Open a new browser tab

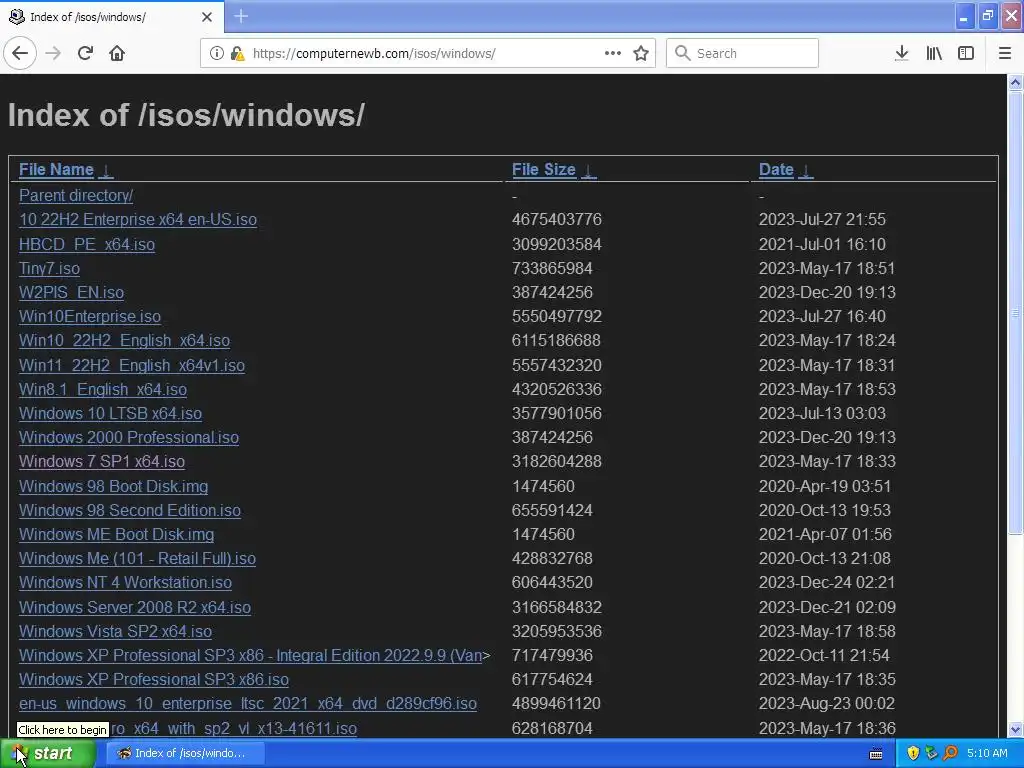pos(241,16)
